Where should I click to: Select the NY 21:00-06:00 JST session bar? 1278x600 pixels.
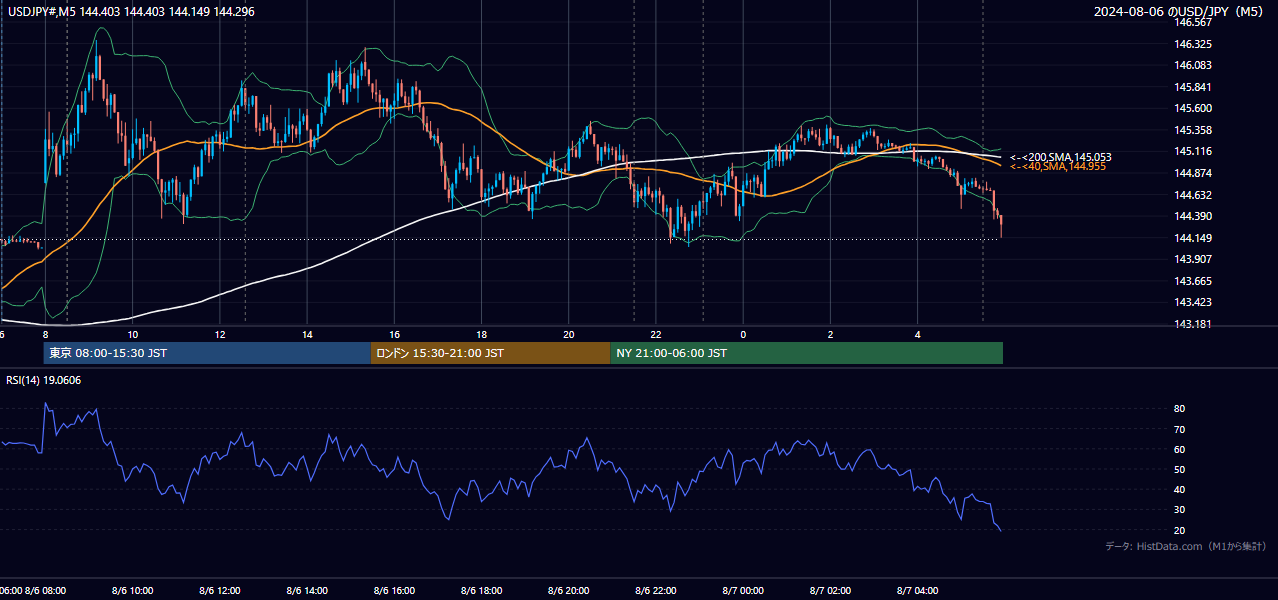(x=807, y=353)
